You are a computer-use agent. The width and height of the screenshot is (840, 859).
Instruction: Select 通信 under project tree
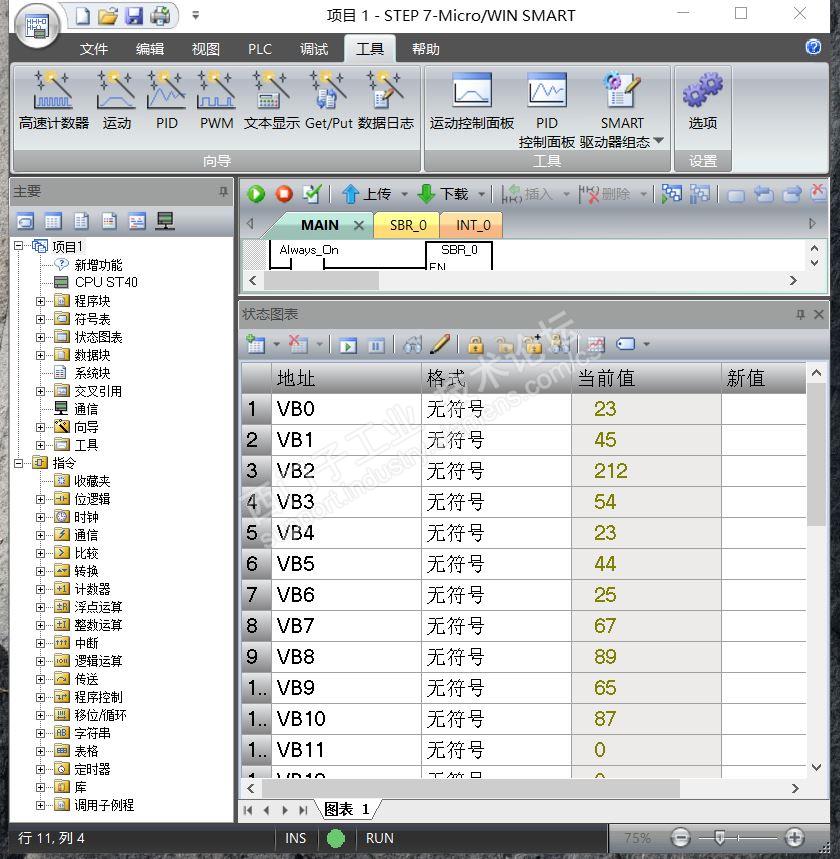coord(86,409)
